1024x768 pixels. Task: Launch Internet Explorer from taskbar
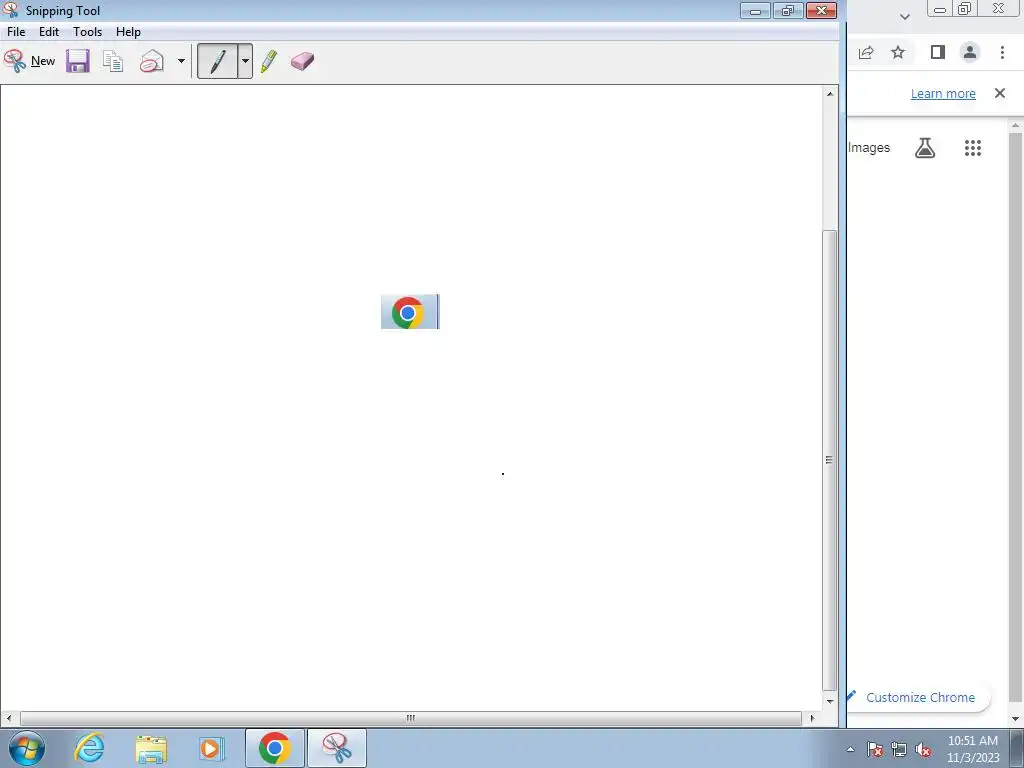point(89,748)
